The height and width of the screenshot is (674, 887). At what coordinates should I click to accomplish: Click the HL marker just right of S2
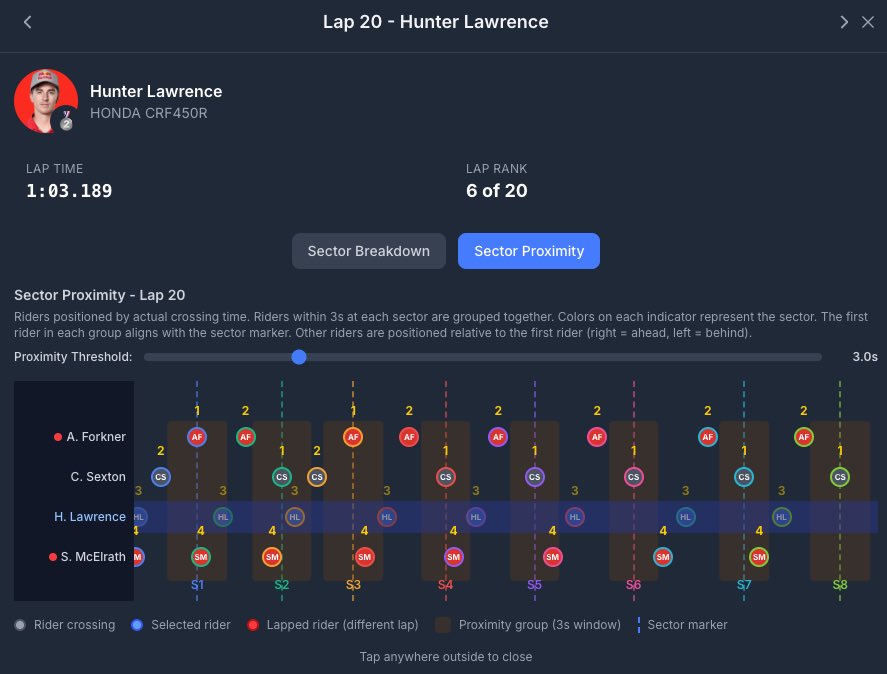(295, 517)
